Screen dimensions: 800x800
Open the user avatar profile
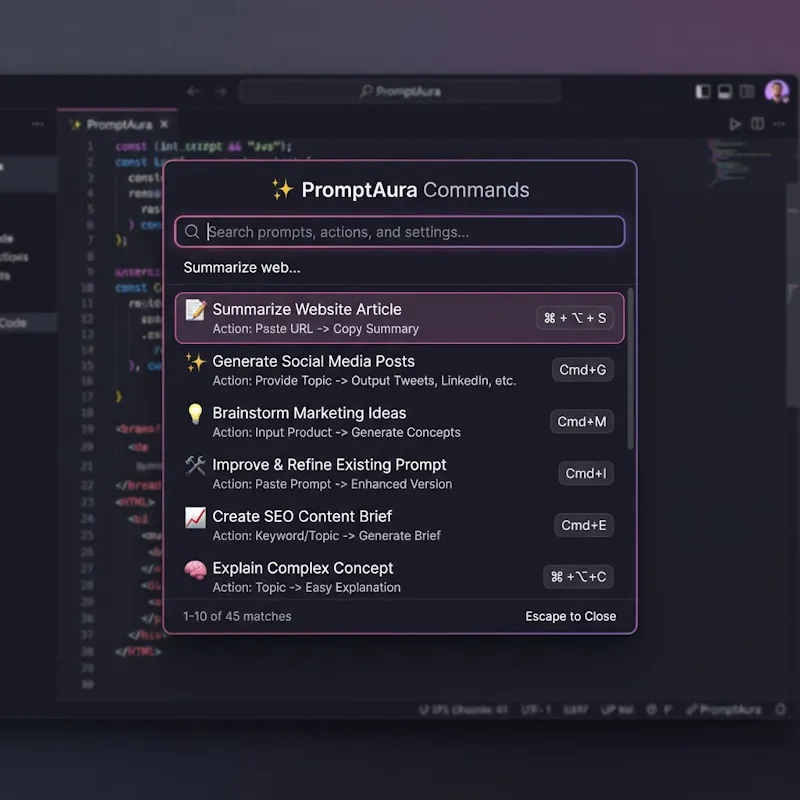tap(777, 91)
